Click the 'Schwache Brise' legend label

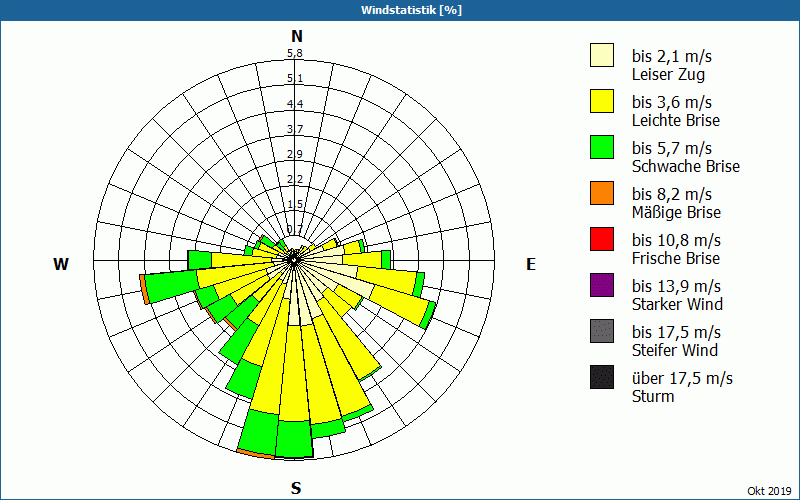click(686, 166)
